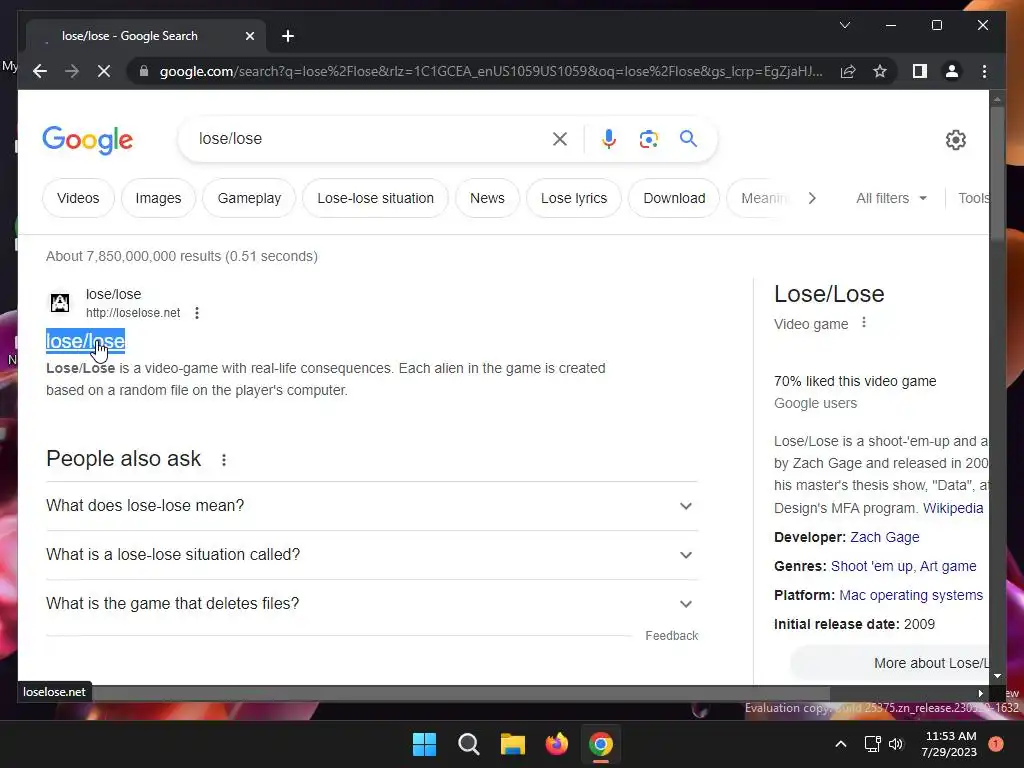Stop loading the page
The width and height of the screenshot is (1024, 768).
tap(104, 71)
